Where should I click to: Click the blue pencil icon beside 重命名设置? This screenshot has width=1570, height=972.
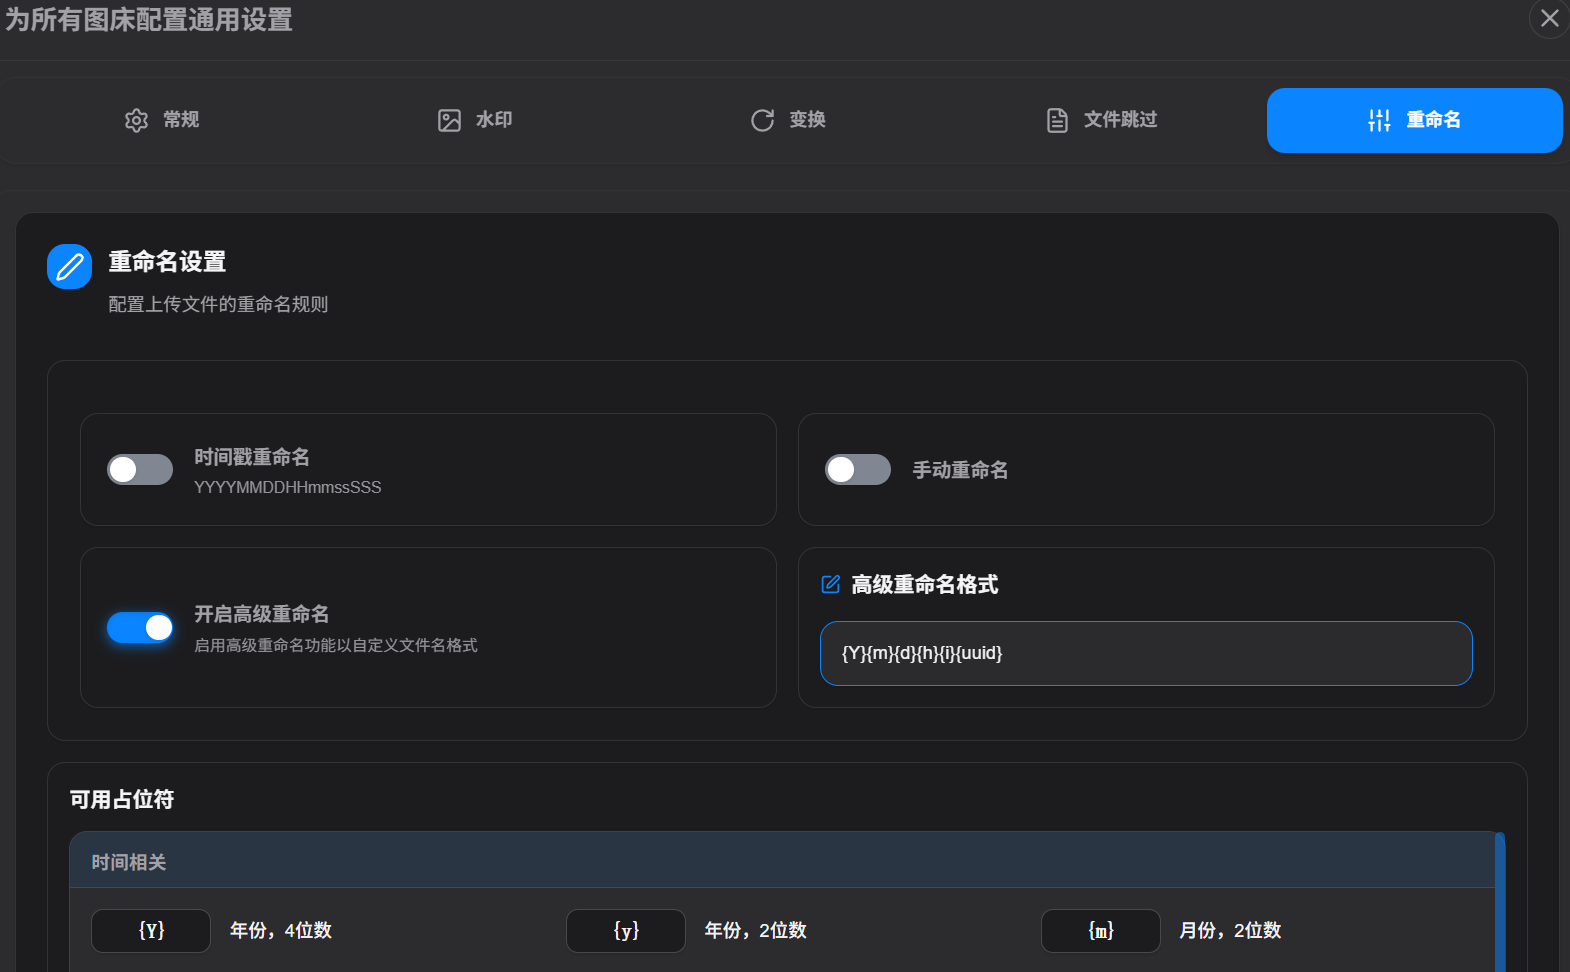pyautogui.click(x=69, y=266)
